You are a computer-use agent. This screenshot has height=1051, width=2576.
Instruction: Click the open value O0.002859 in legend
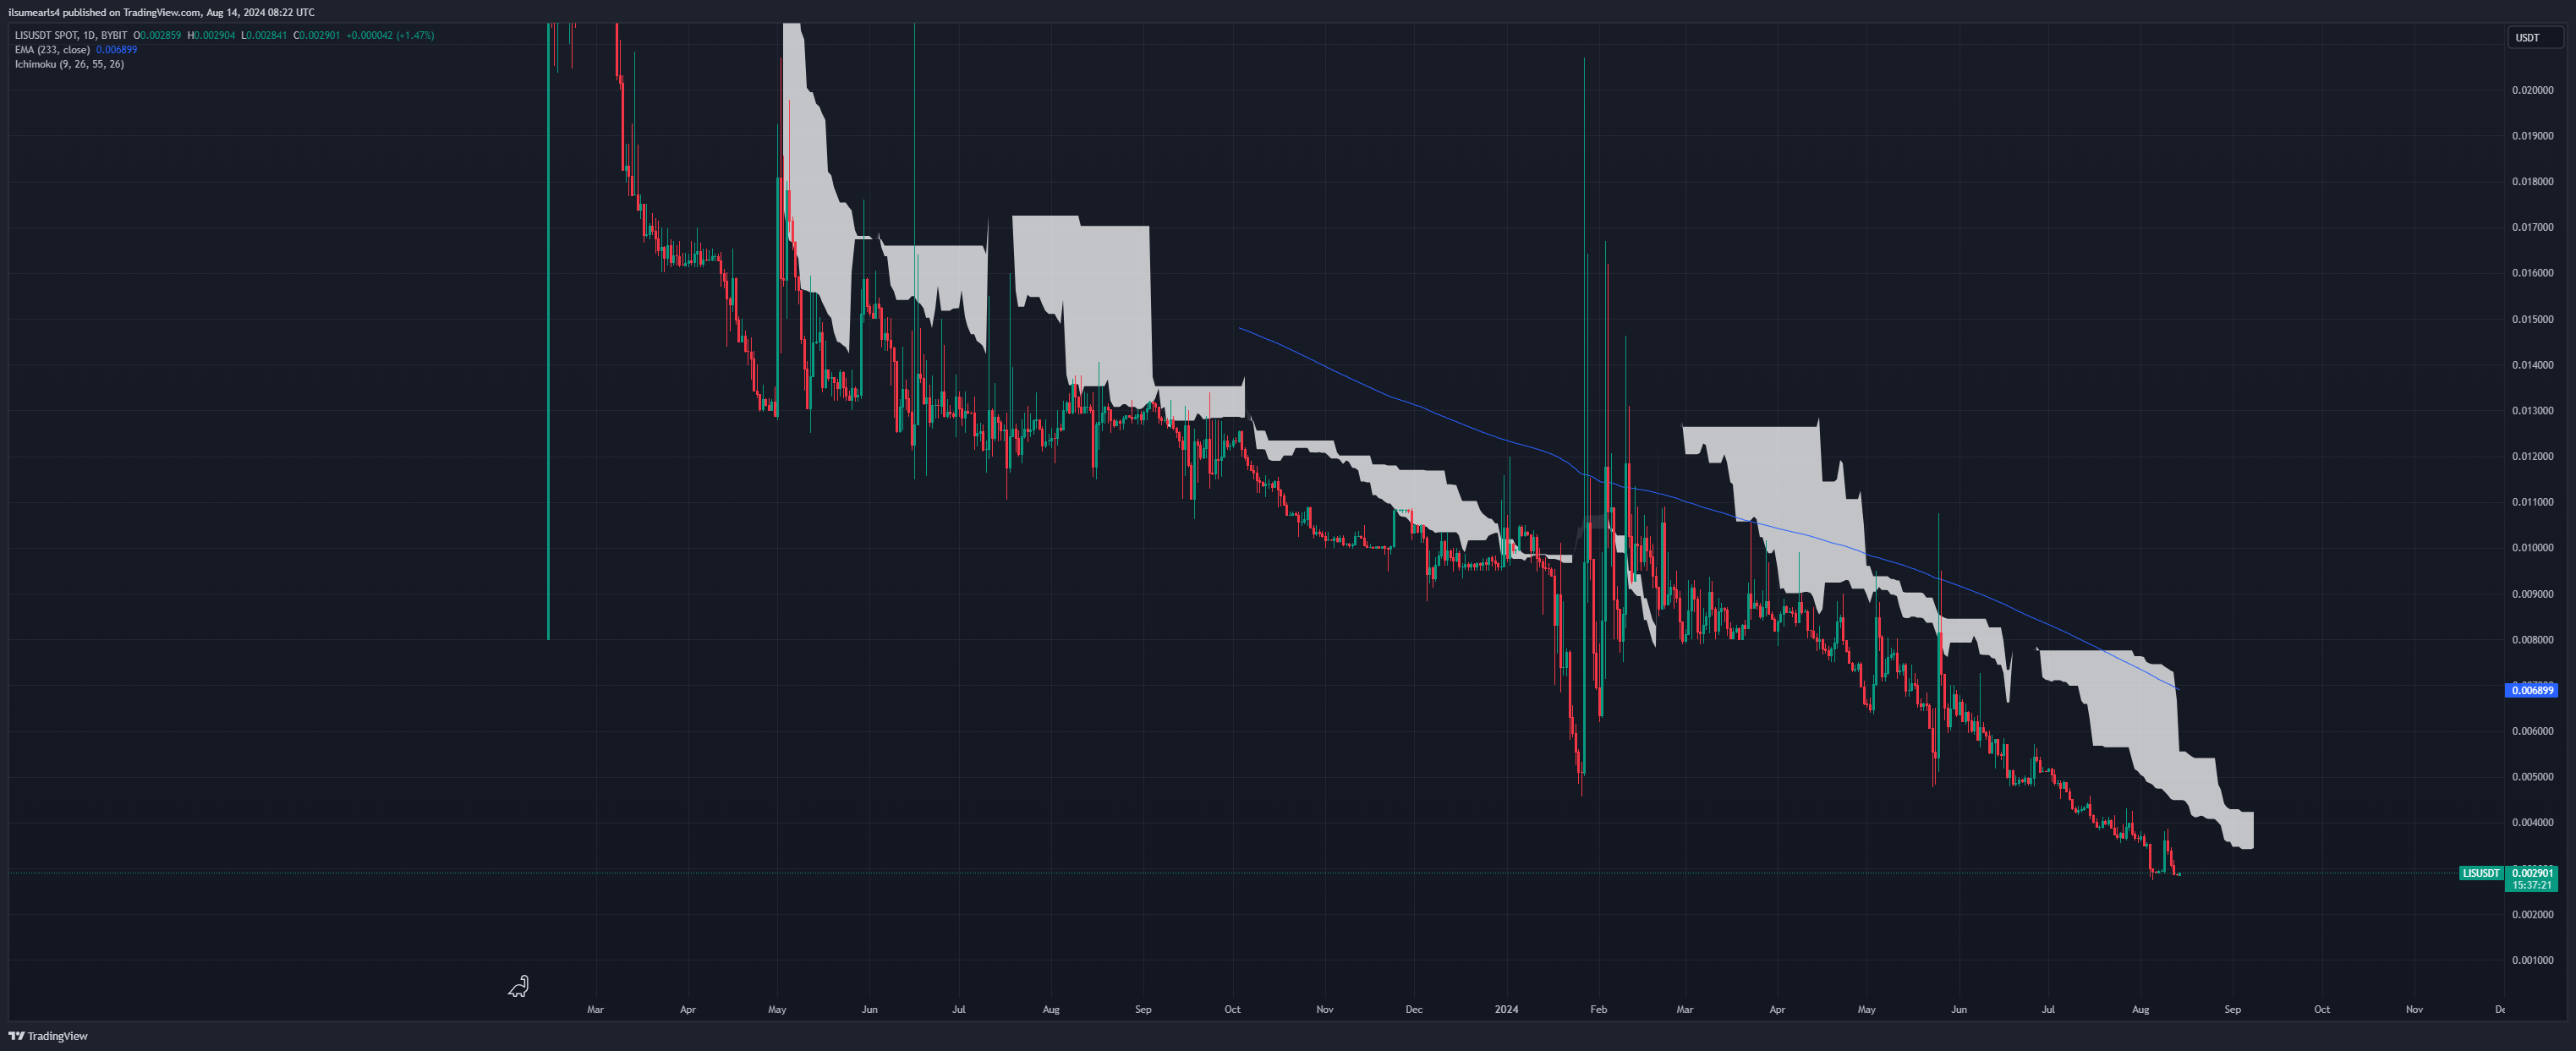(x=157, y=35)
